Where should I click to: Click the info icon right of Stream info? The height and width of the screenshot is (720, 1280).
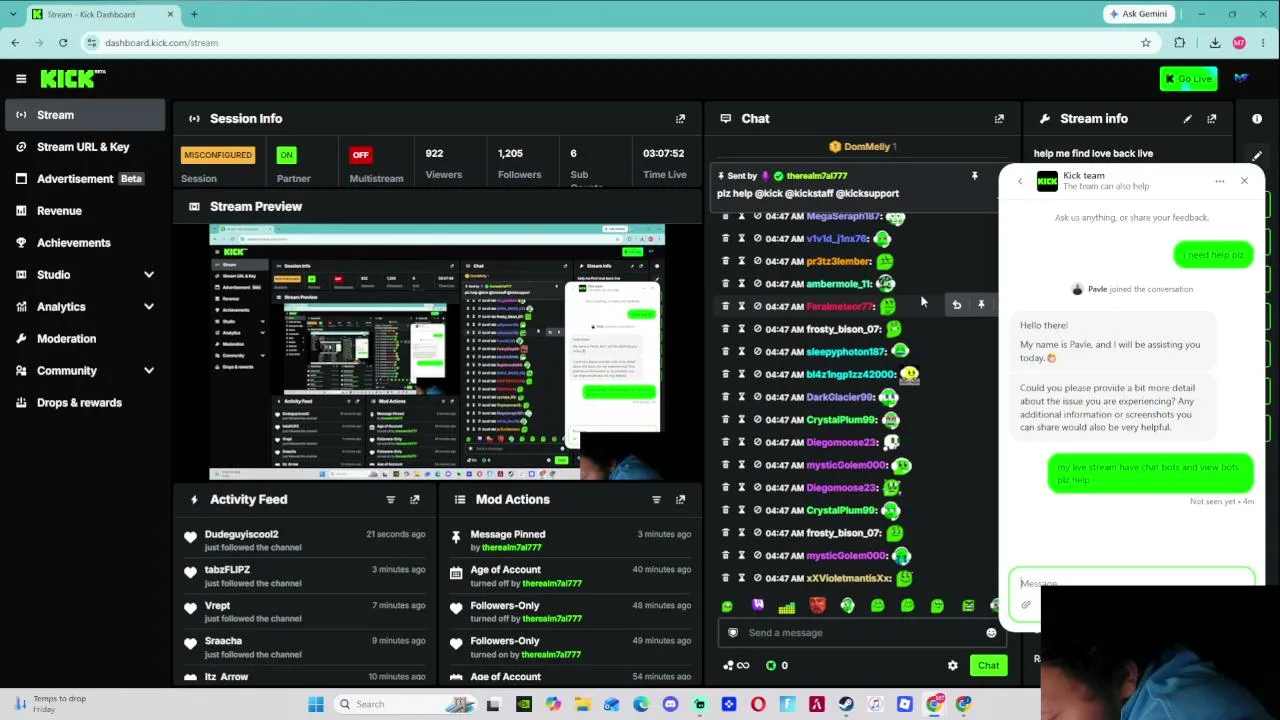pos(1257,119)
